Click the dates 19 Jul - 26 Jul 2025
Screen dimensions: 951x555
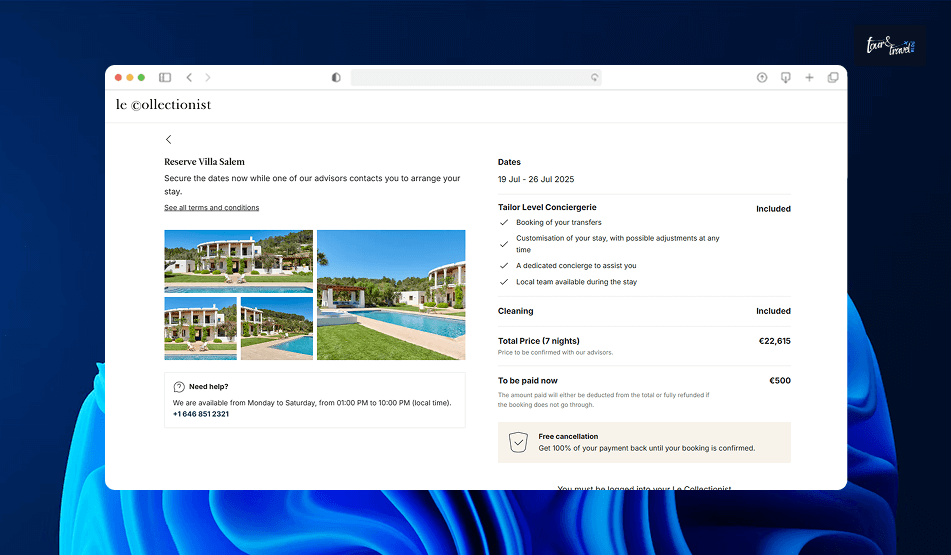[x=536, y=180]
